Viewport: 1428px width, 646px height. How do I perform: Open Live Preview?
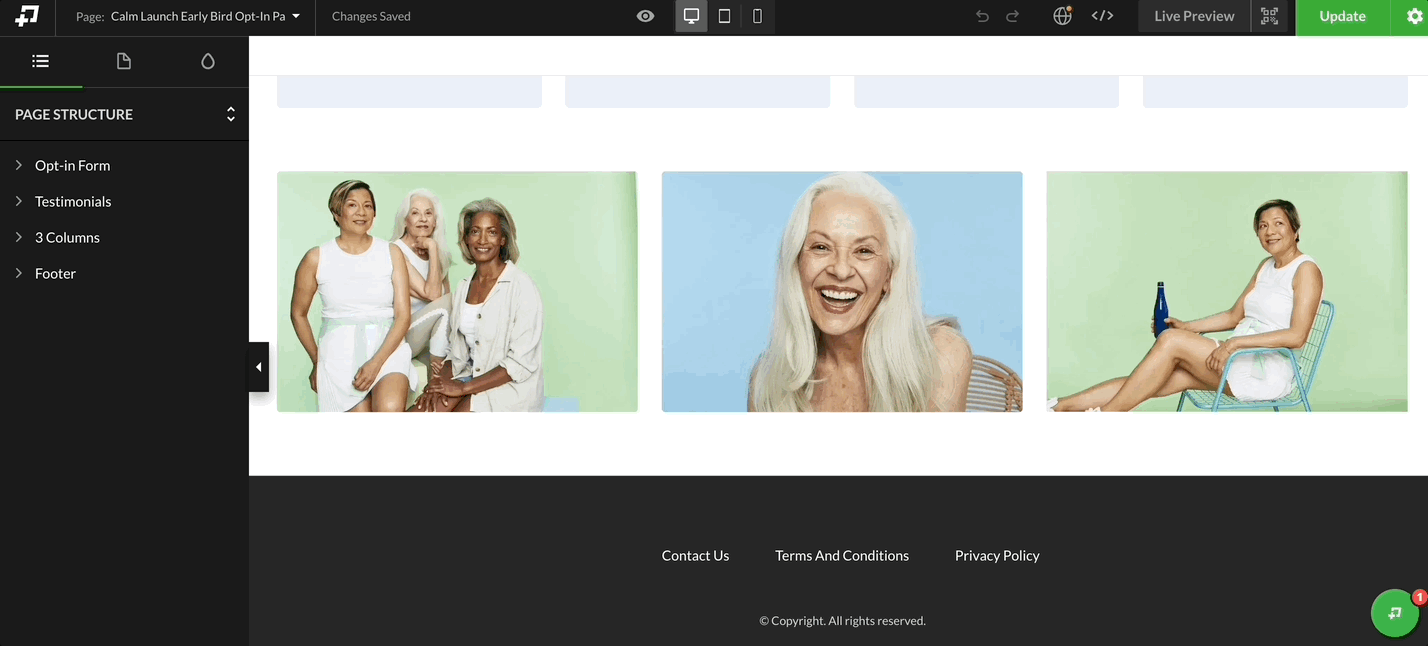(x=1194, y=16)
